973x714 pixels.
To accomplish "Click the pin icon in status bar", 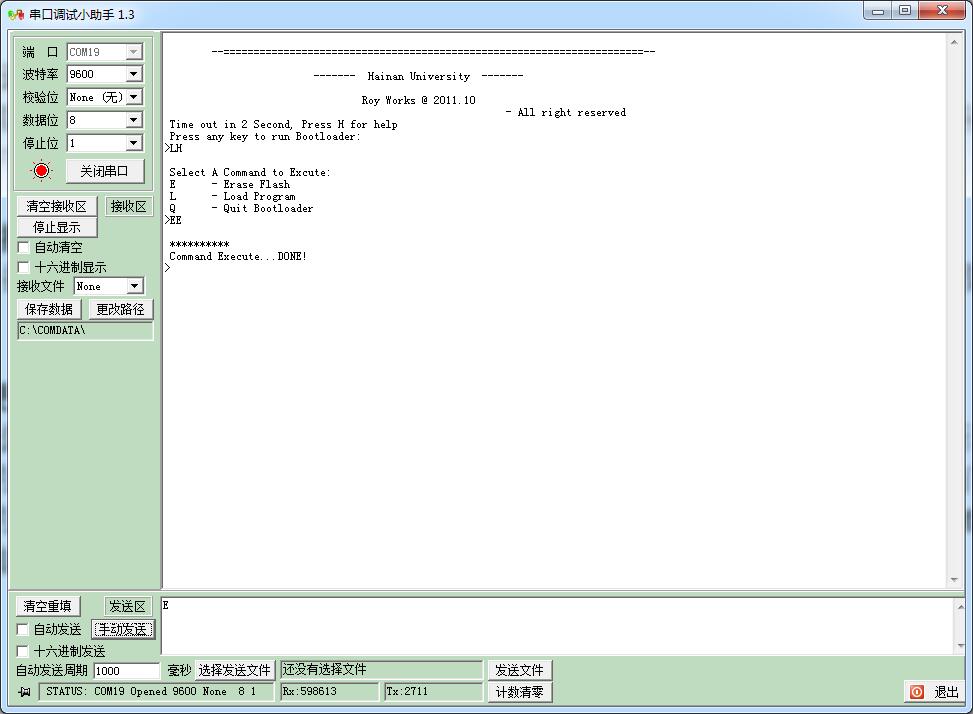I will click(24, 692).
